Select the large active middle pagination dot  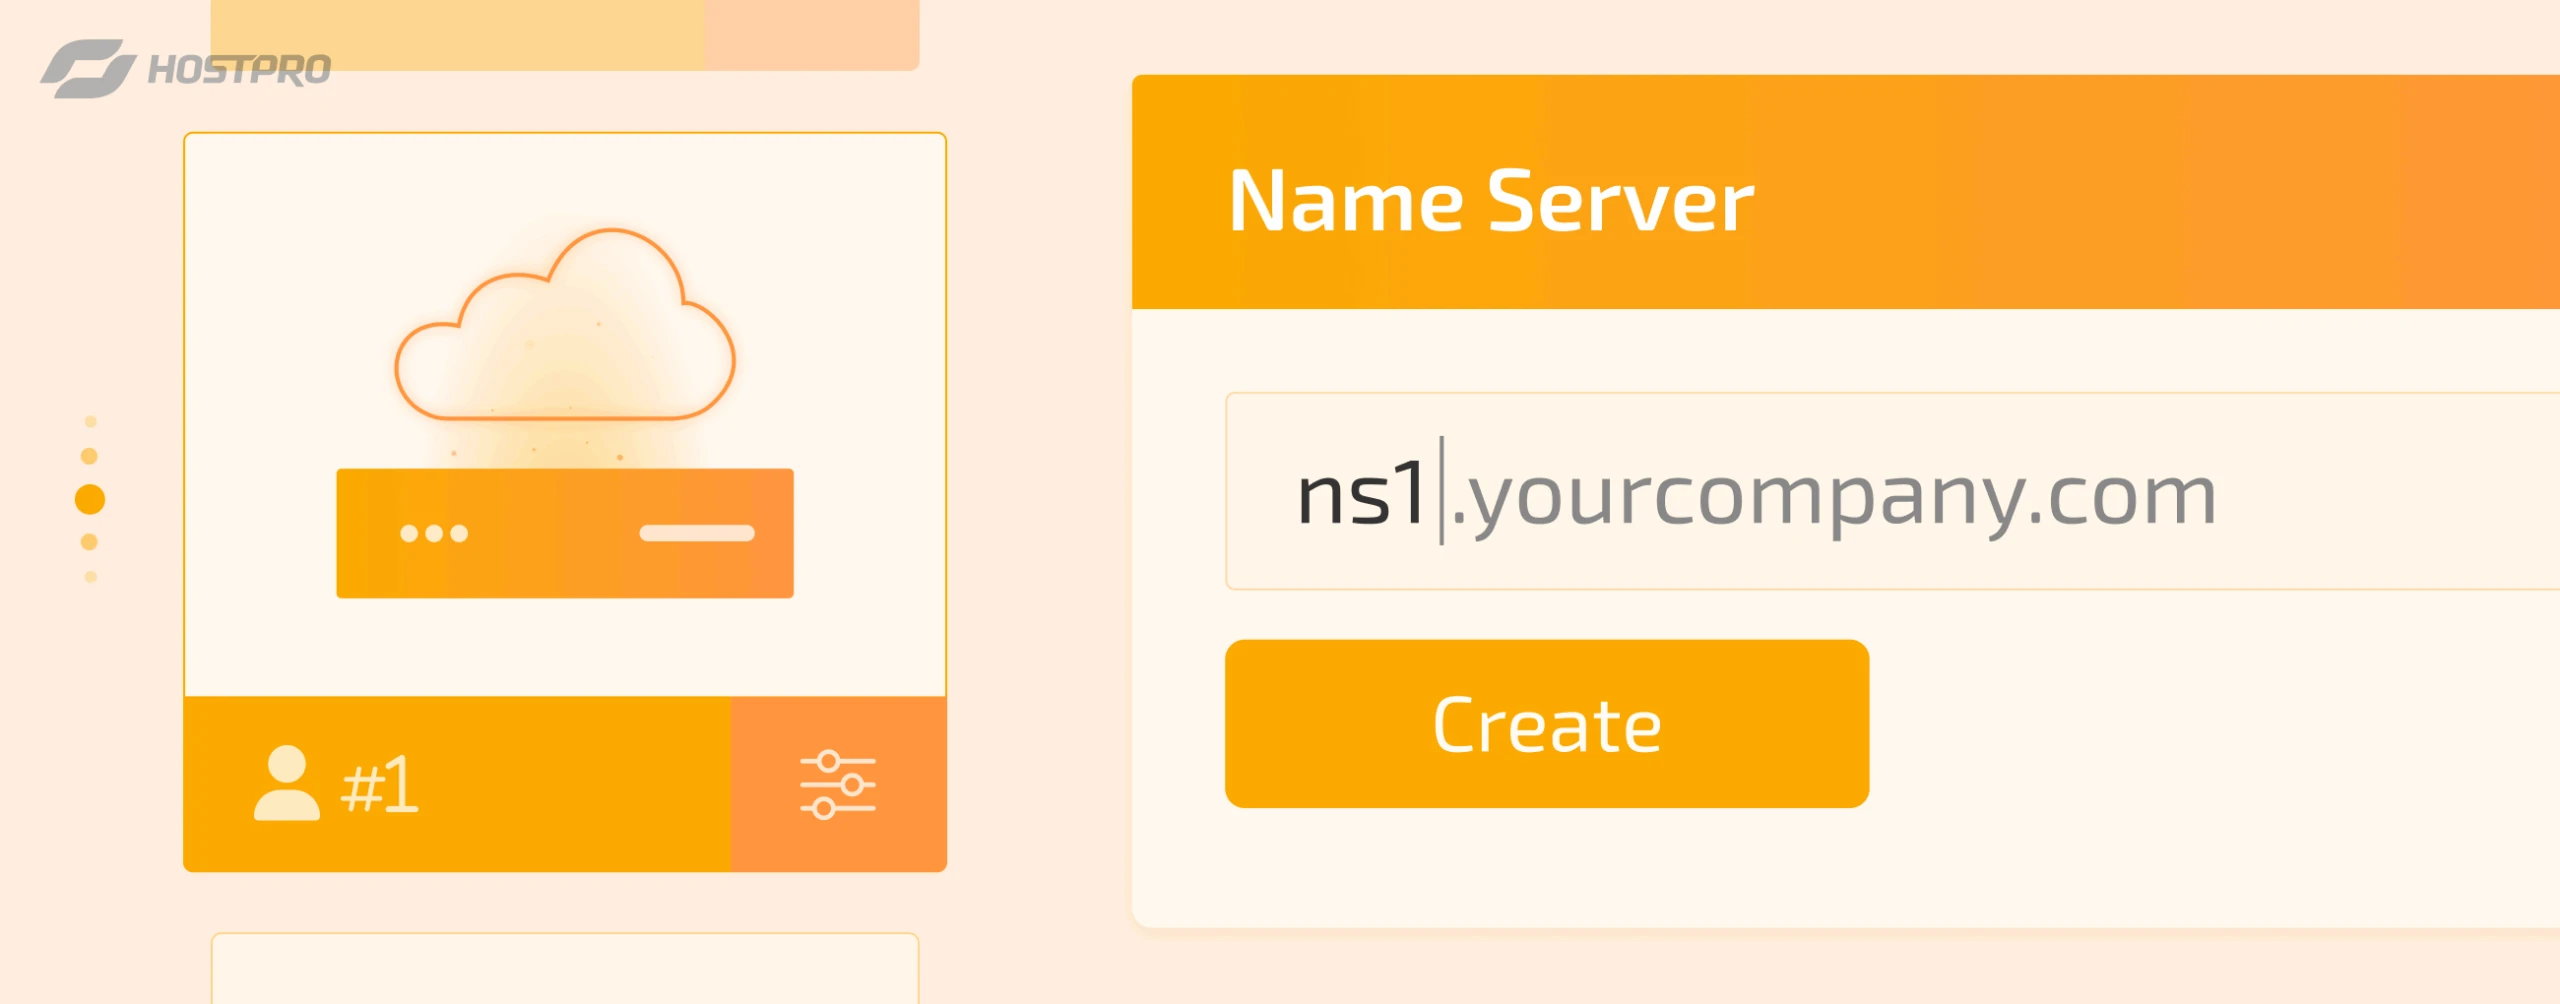(90, 499)
